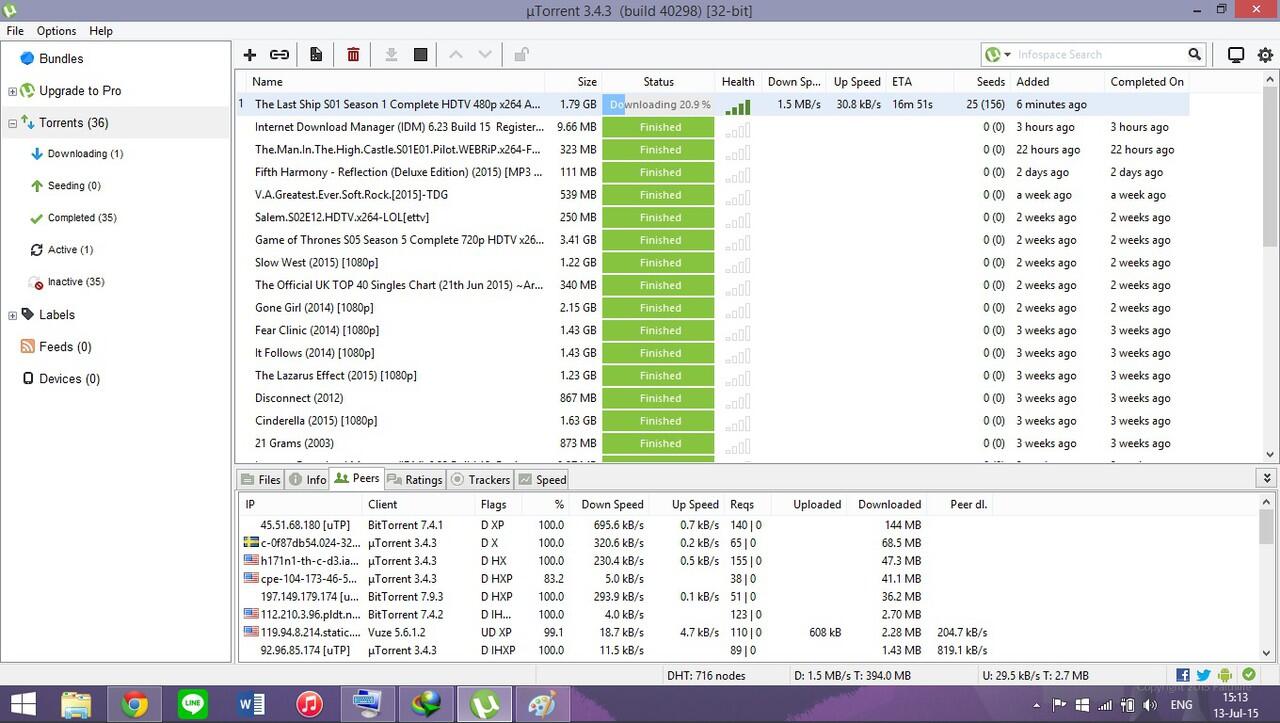Open the Windows Start button

point(22,704)
